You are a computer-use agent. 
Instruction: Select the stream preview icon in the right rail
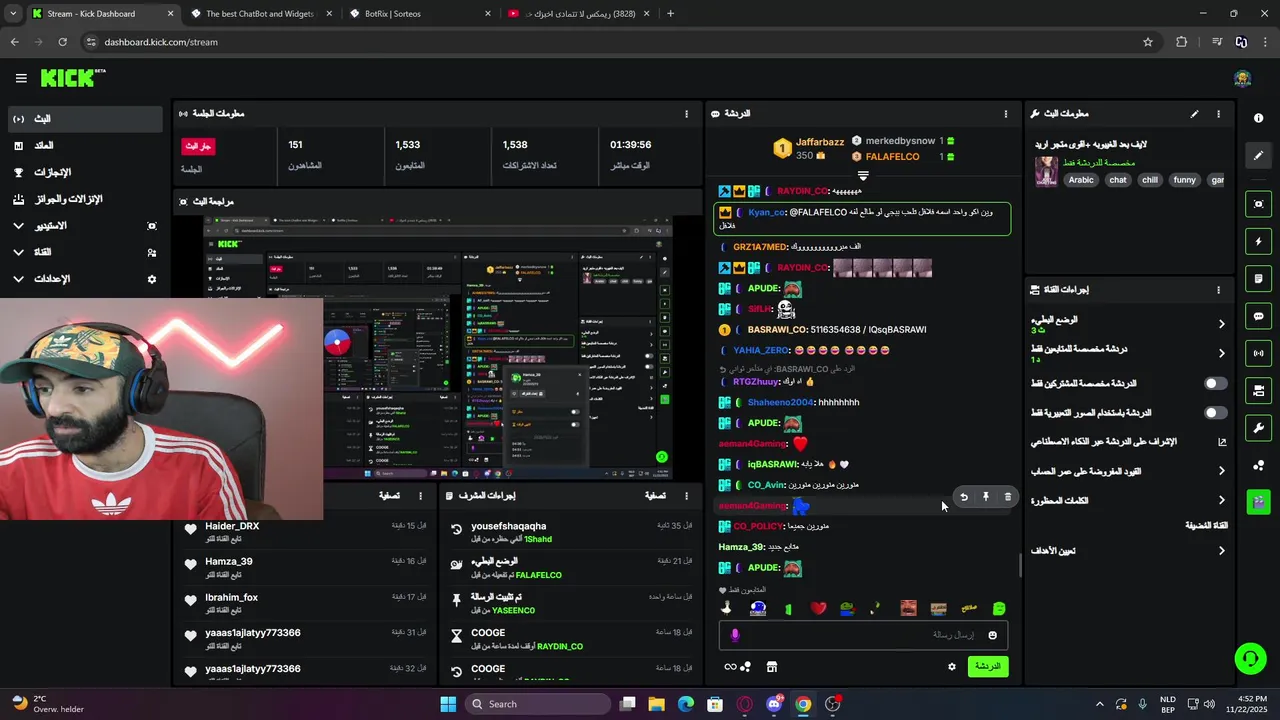tap(1258, 204)
